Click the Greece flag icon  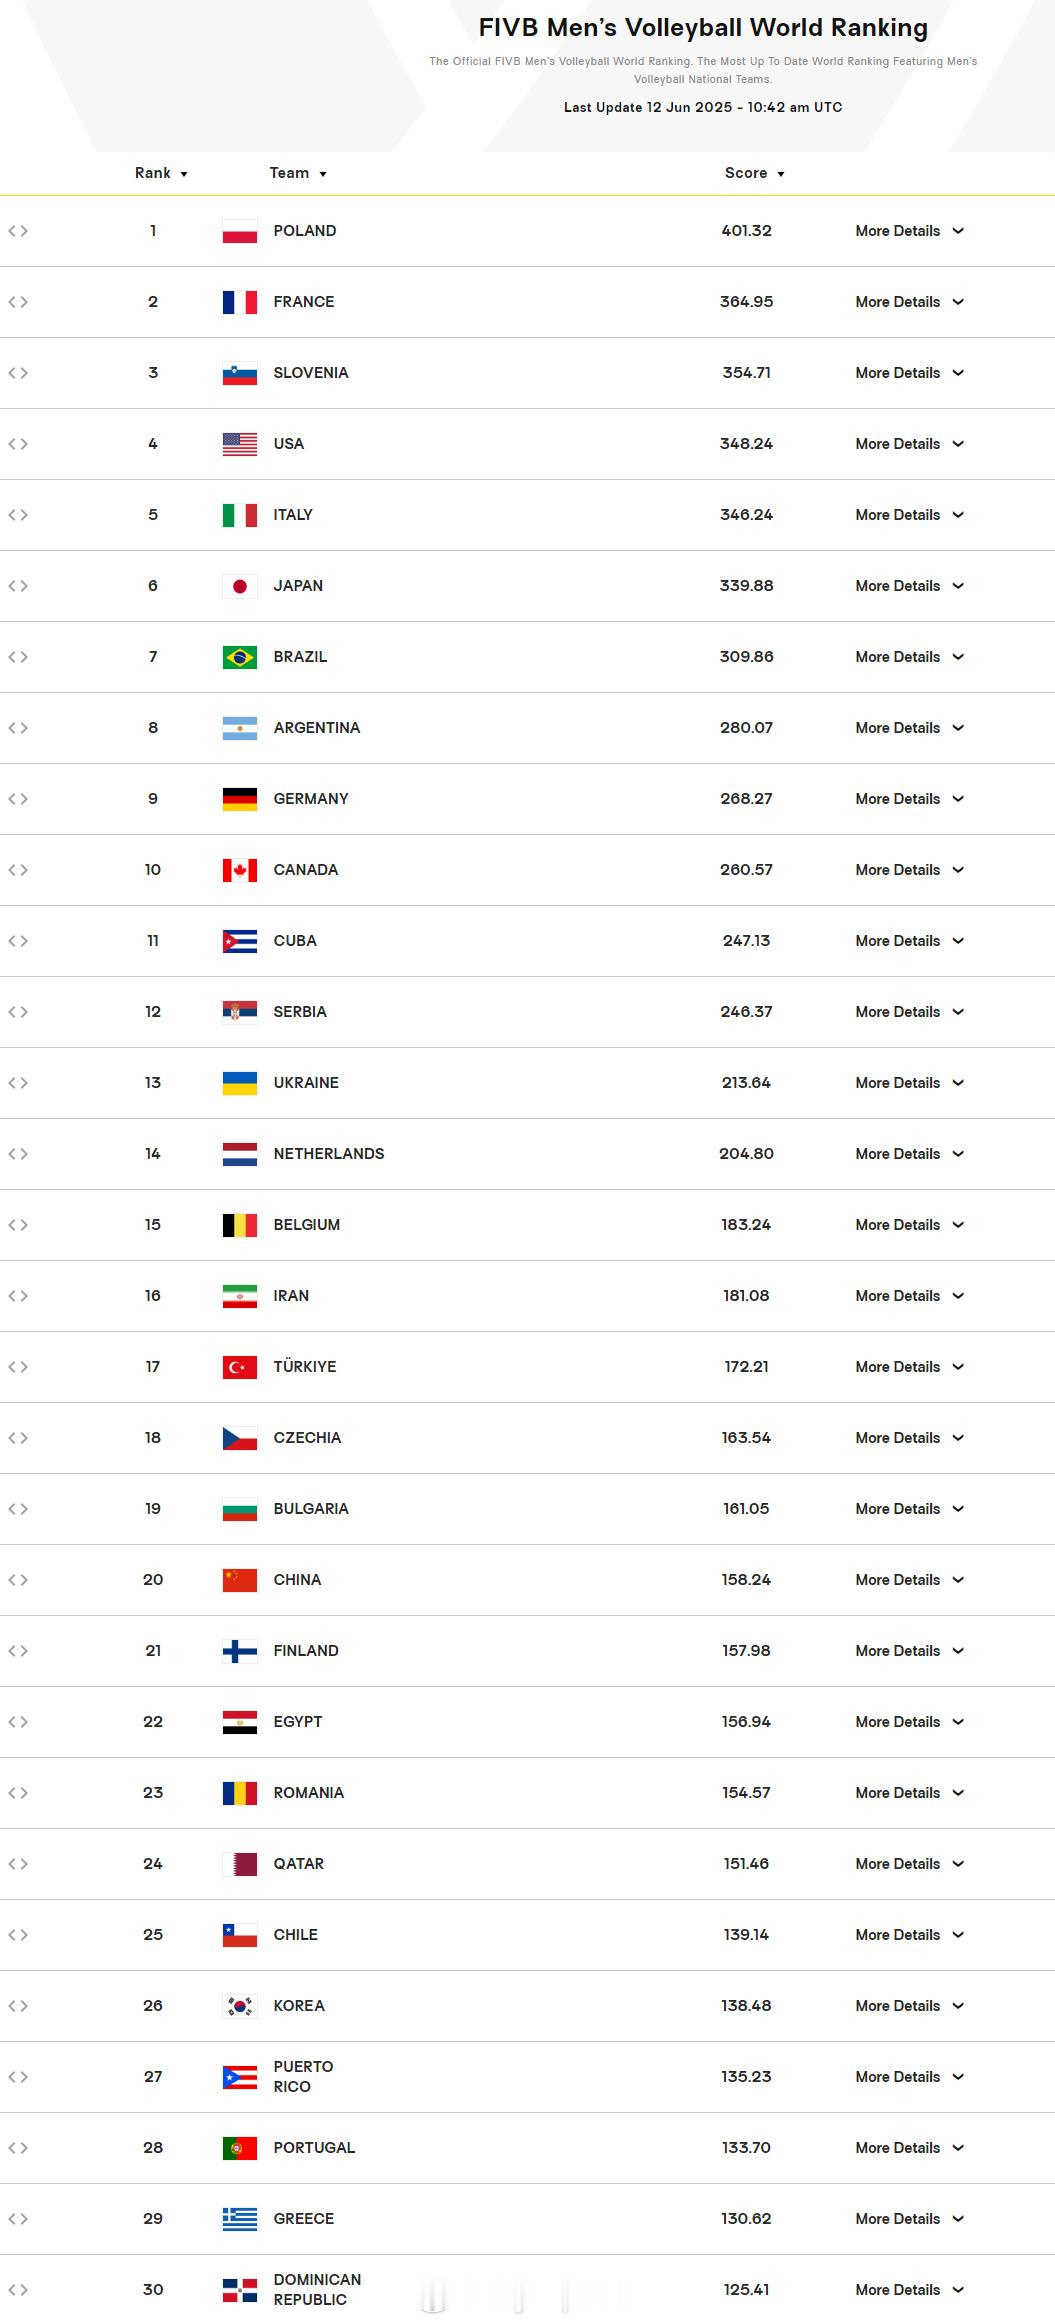coord(239,2219)
